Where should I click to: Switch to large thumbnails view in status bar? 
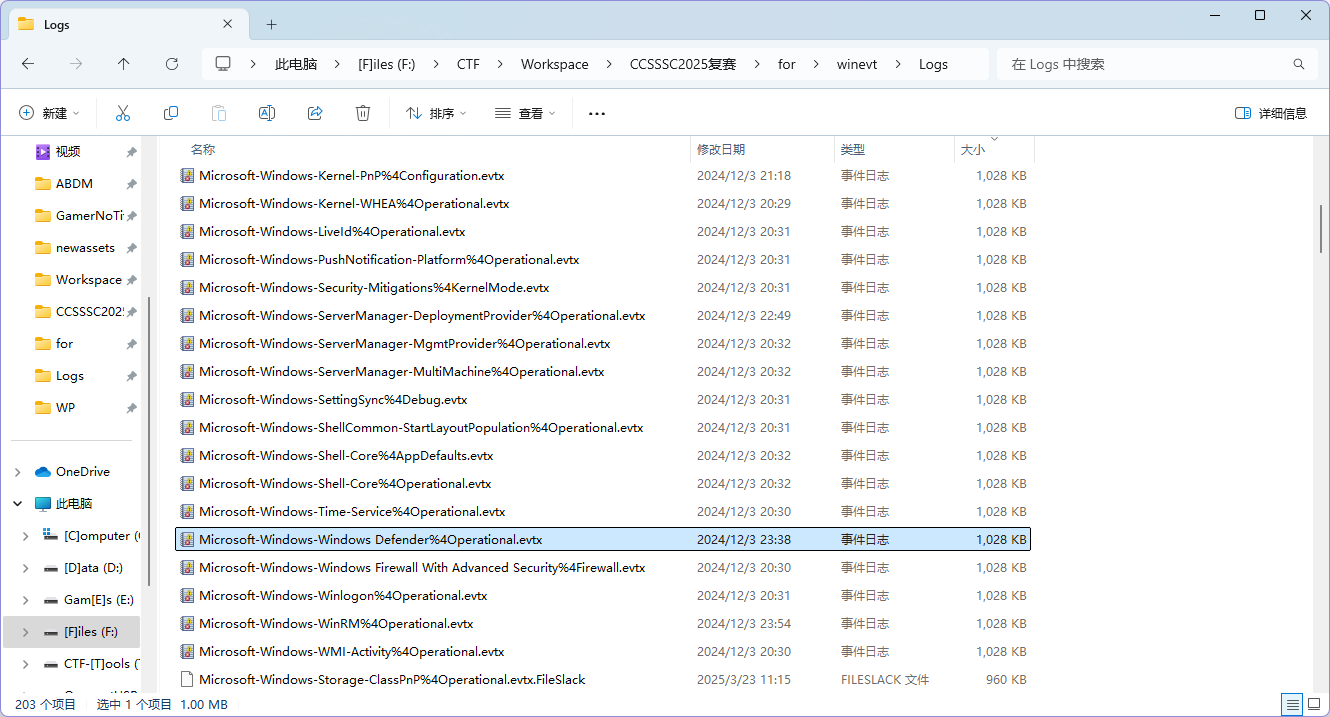coord(1314,704)
